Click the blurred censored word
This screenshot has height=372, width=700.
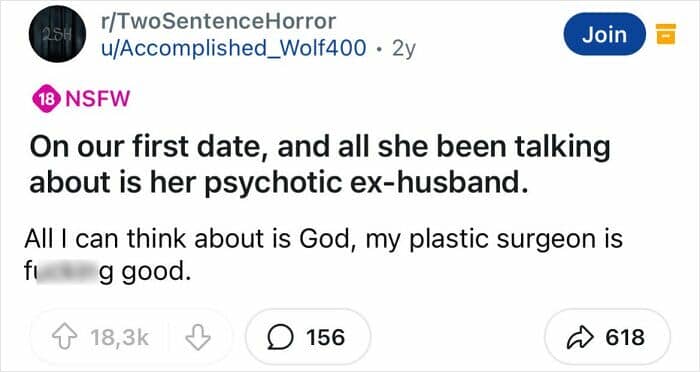[68, 272]
